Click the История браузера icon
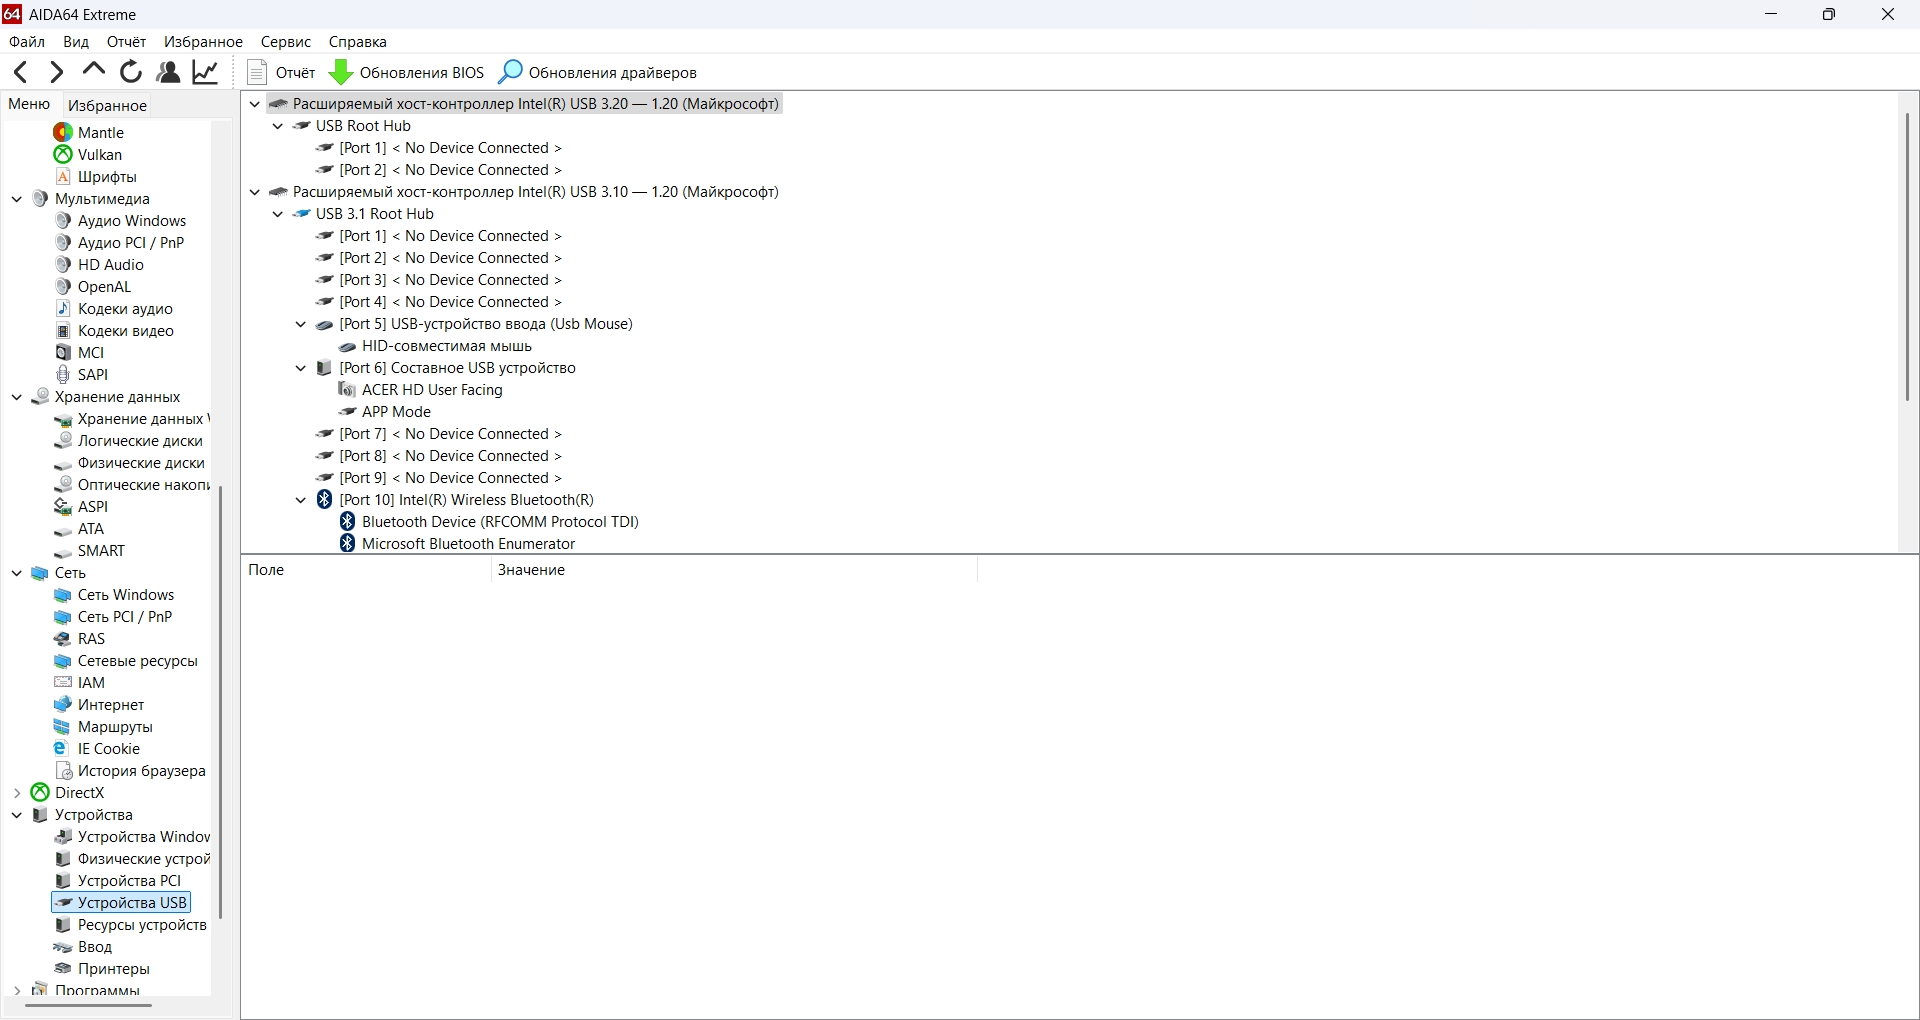The image size is (1920, 1020). (63, 771)
